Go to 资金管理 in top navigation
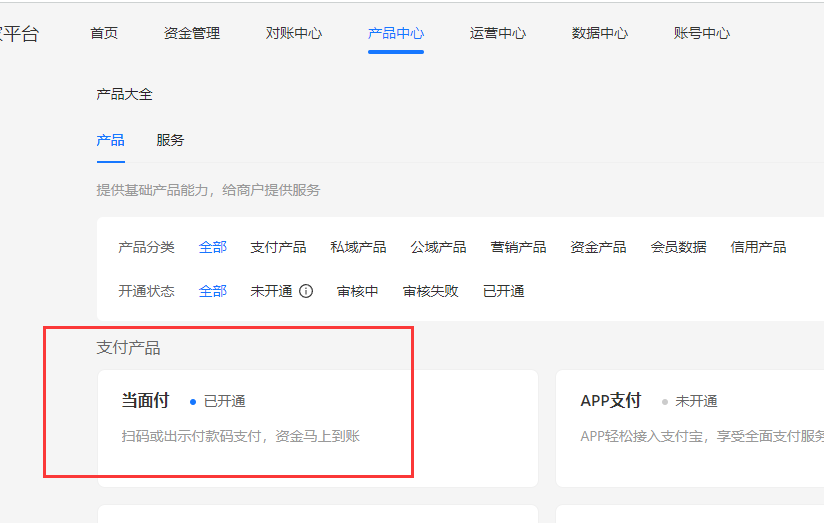Image resolution: width=824 pixels, height=523 pixels. pyautogui.click(x=192, y=33)
